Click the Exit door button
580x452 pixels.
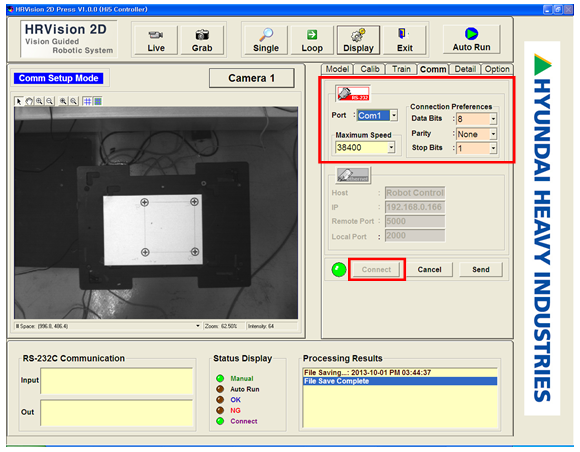(405, 40)
